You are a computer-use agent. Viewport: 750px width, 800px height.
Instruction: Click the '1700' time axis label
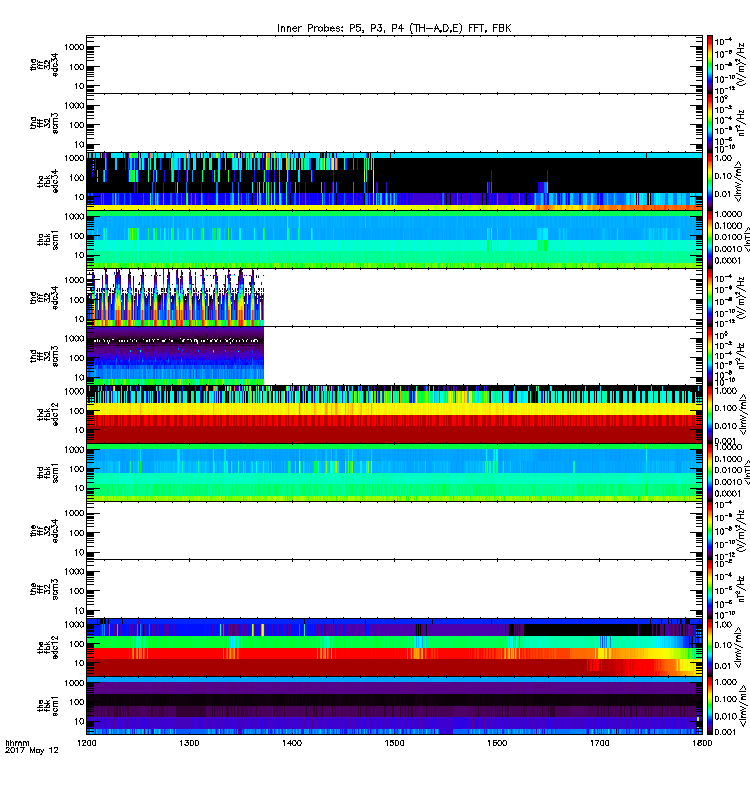pos(599,743)
